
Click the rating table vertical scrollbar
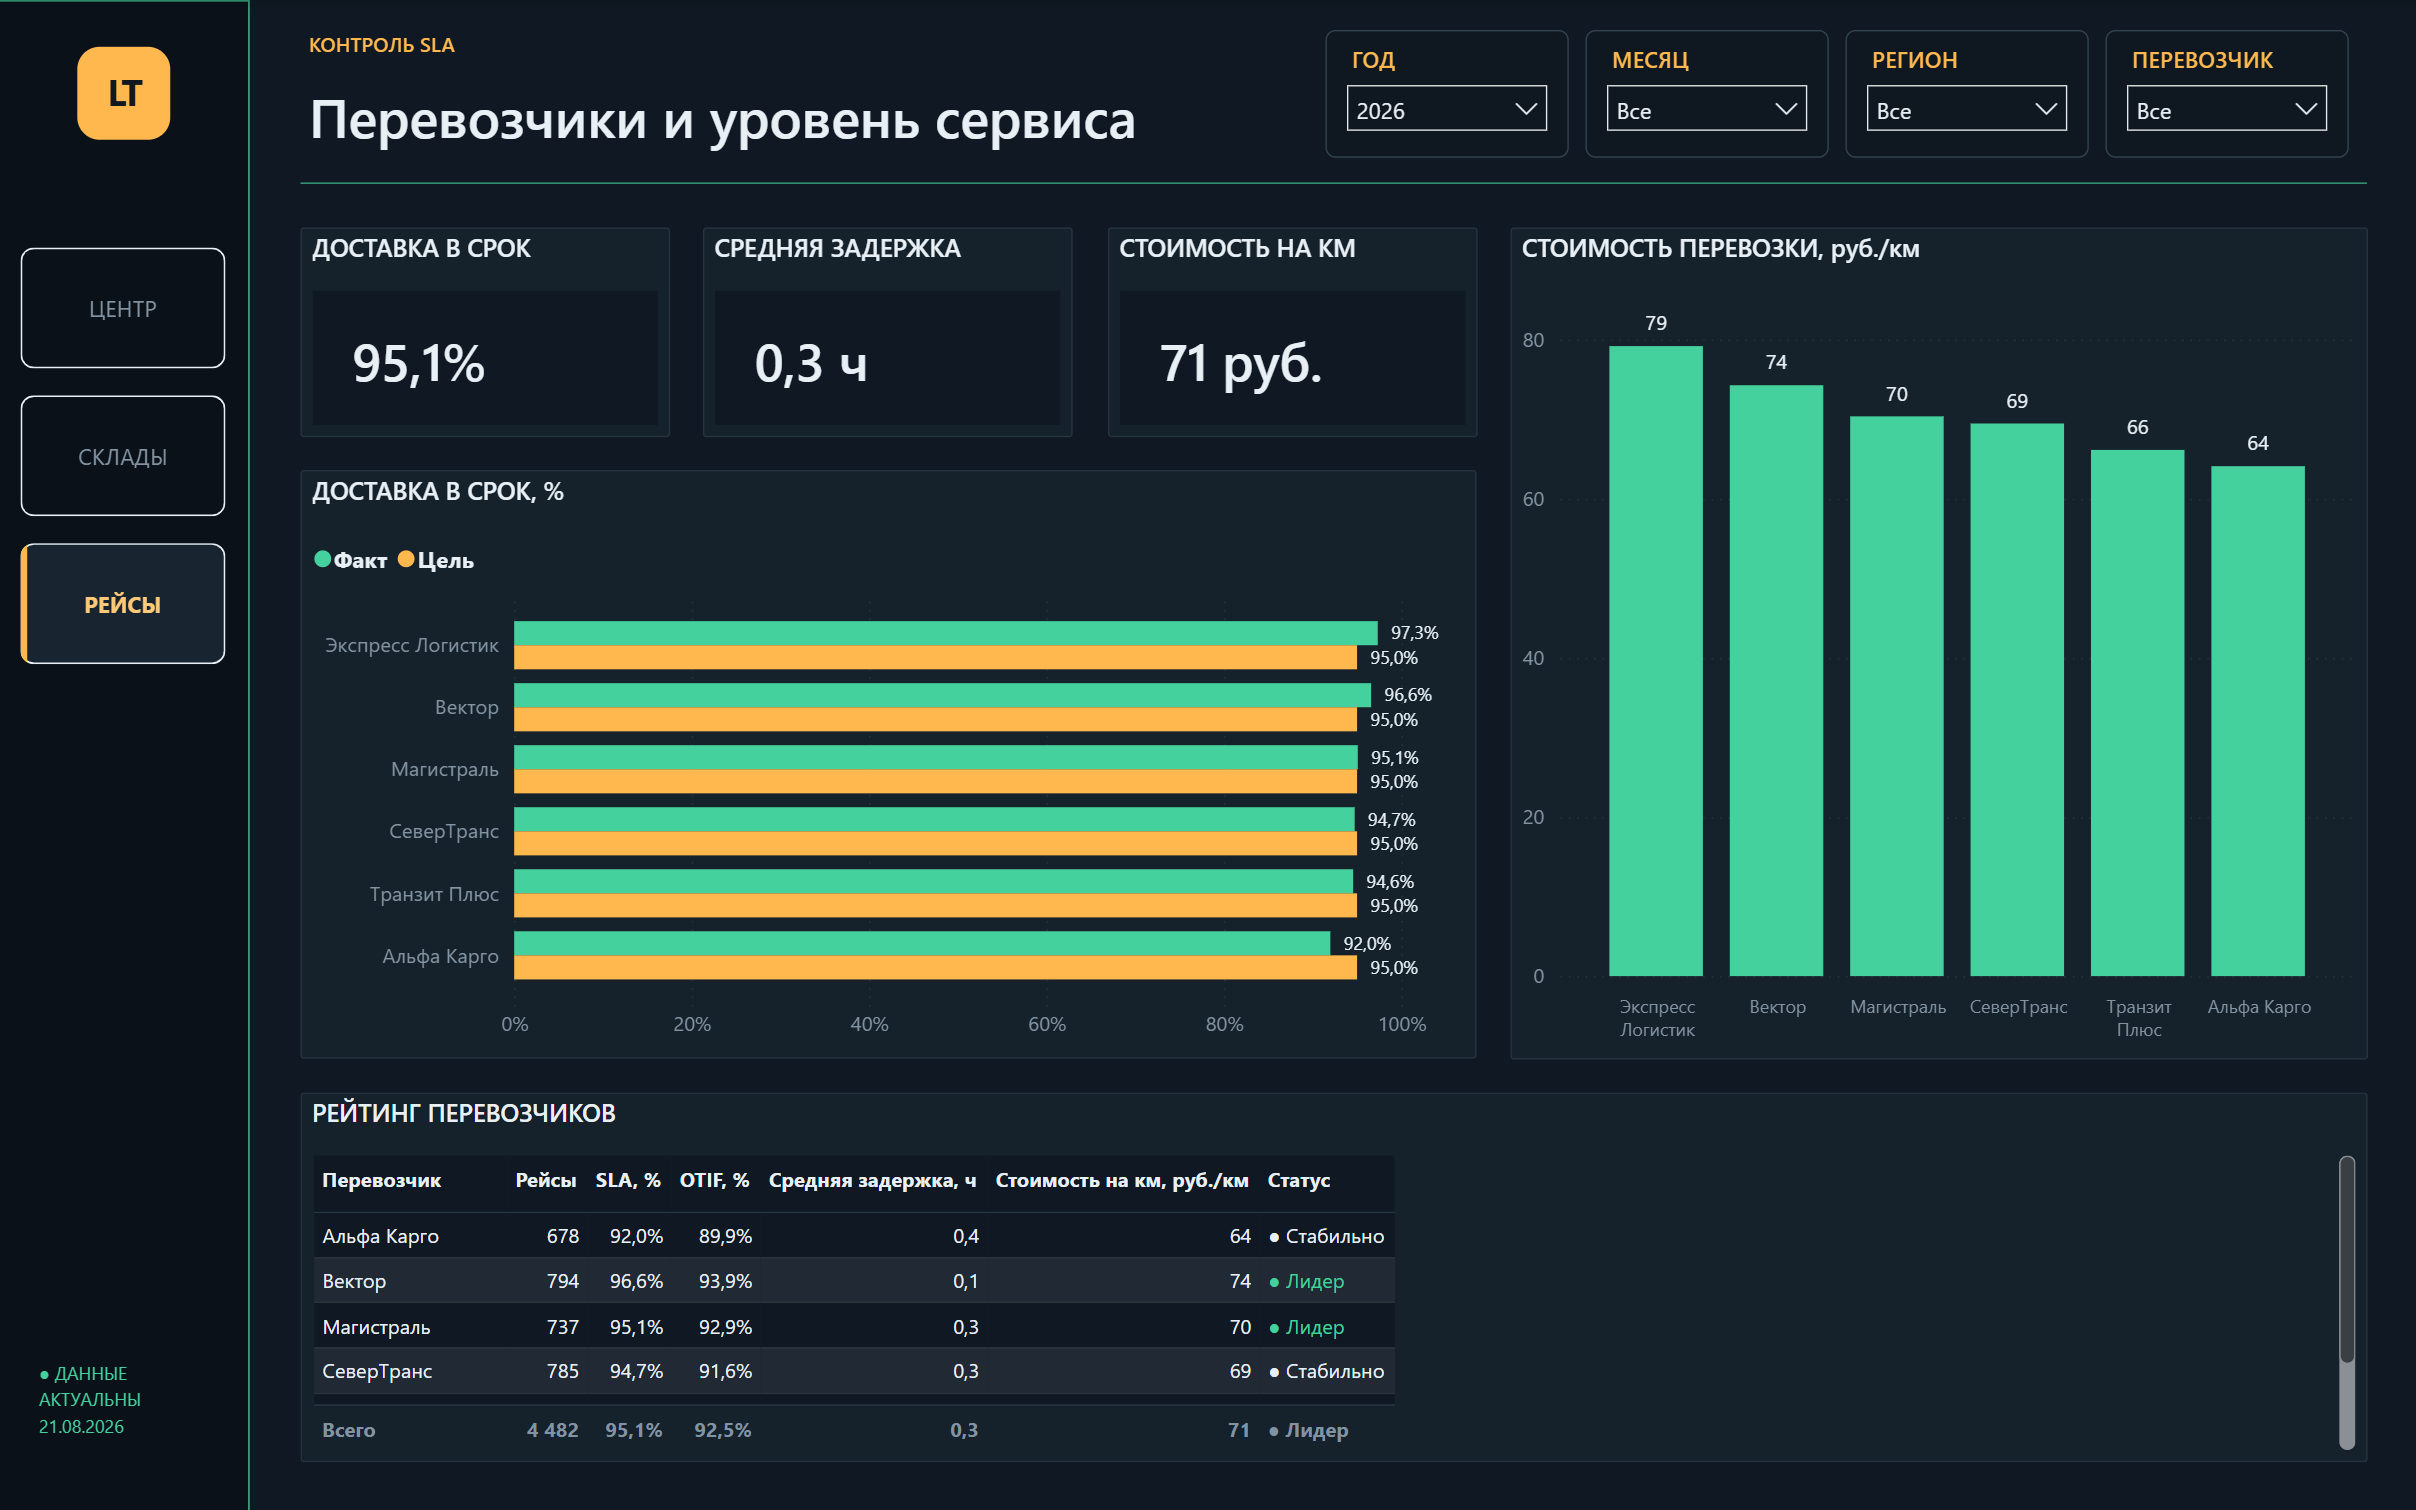click(2346, 1302)
